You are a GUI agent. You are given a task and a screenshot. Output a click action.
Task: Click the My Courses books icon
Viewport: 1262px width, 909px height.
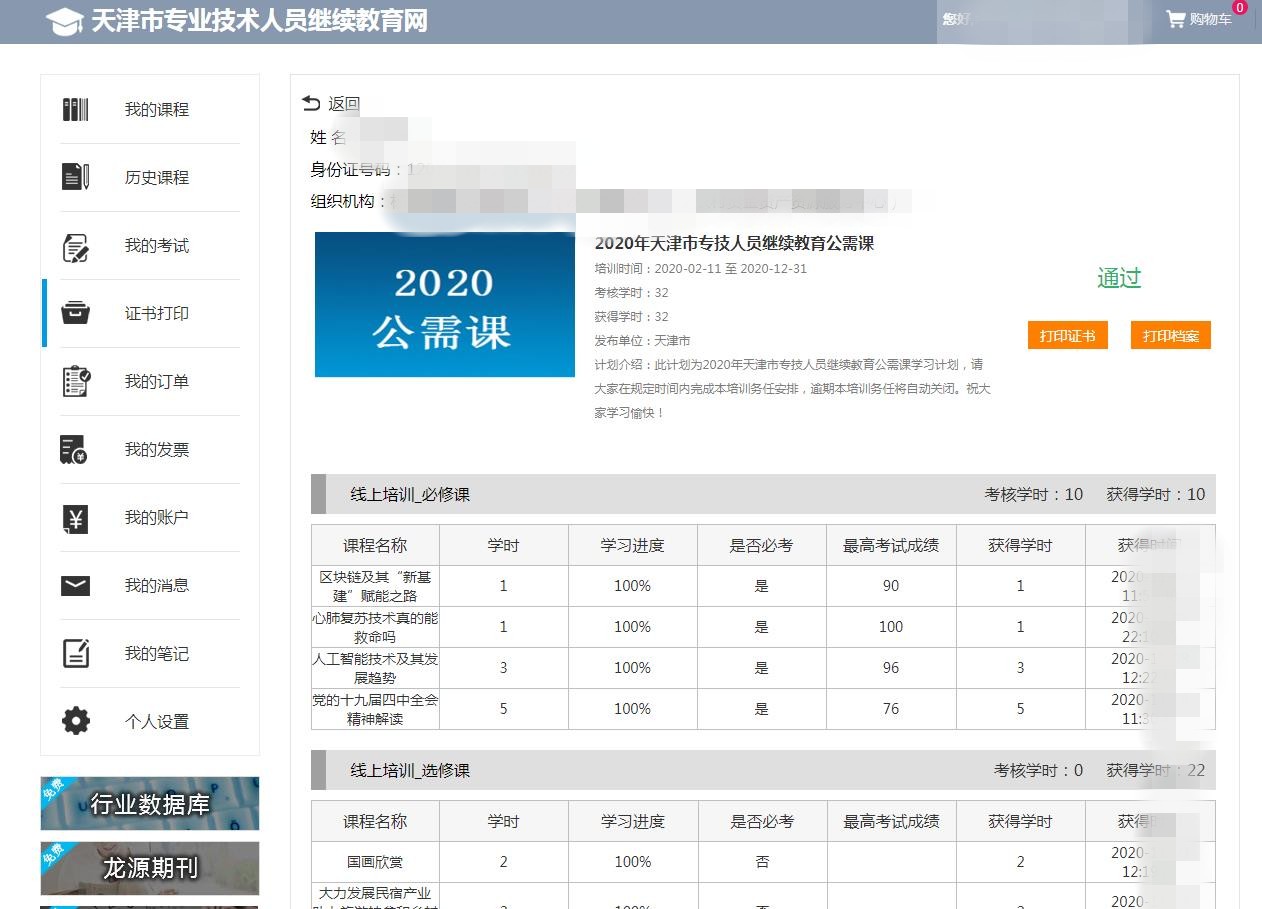click(x=76, y=110)
